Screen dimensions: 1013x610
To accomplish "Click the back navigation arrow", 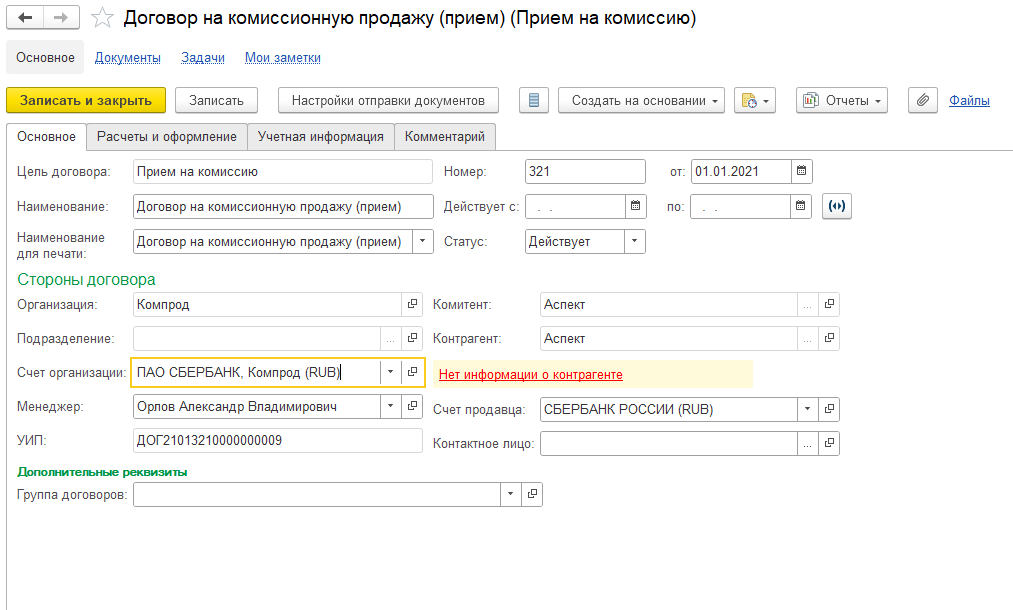I will (x=25, y=18).
